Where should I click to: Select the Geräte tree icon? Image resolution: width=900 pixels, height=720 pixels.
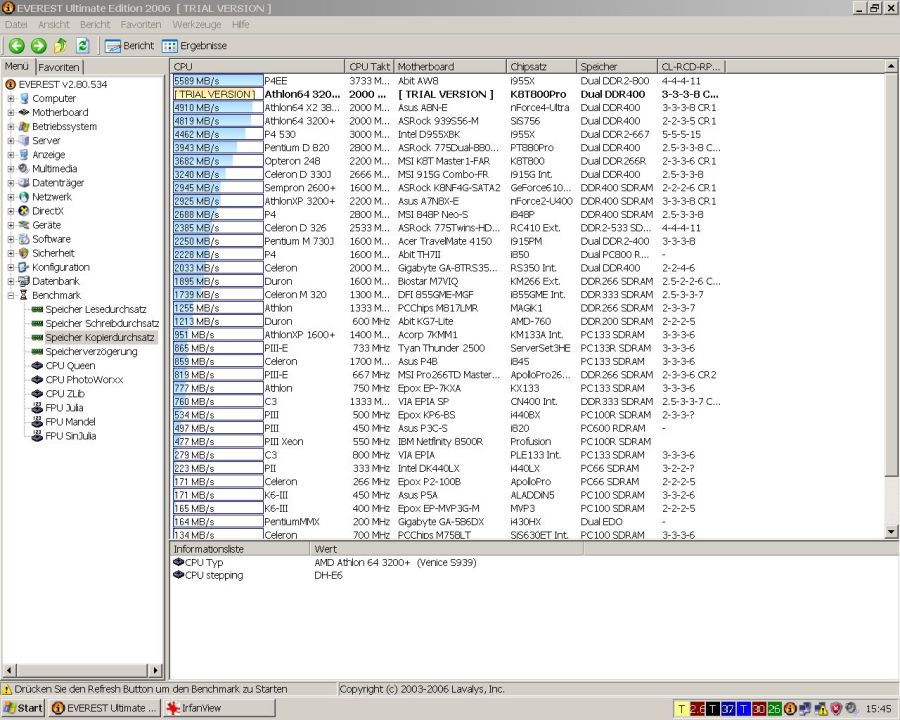[24, 224]
